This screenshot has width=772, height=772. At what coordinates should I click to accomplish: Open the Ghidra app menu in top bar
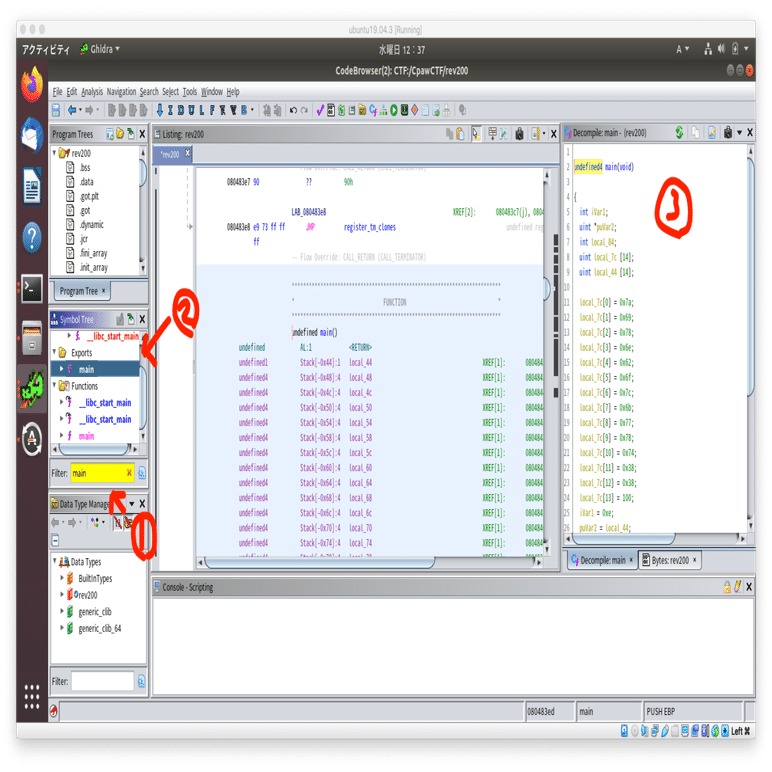100,49
